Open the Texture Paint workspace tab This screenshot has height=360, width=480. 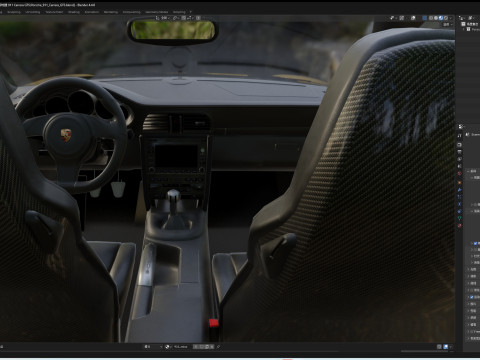pos(54,12)
